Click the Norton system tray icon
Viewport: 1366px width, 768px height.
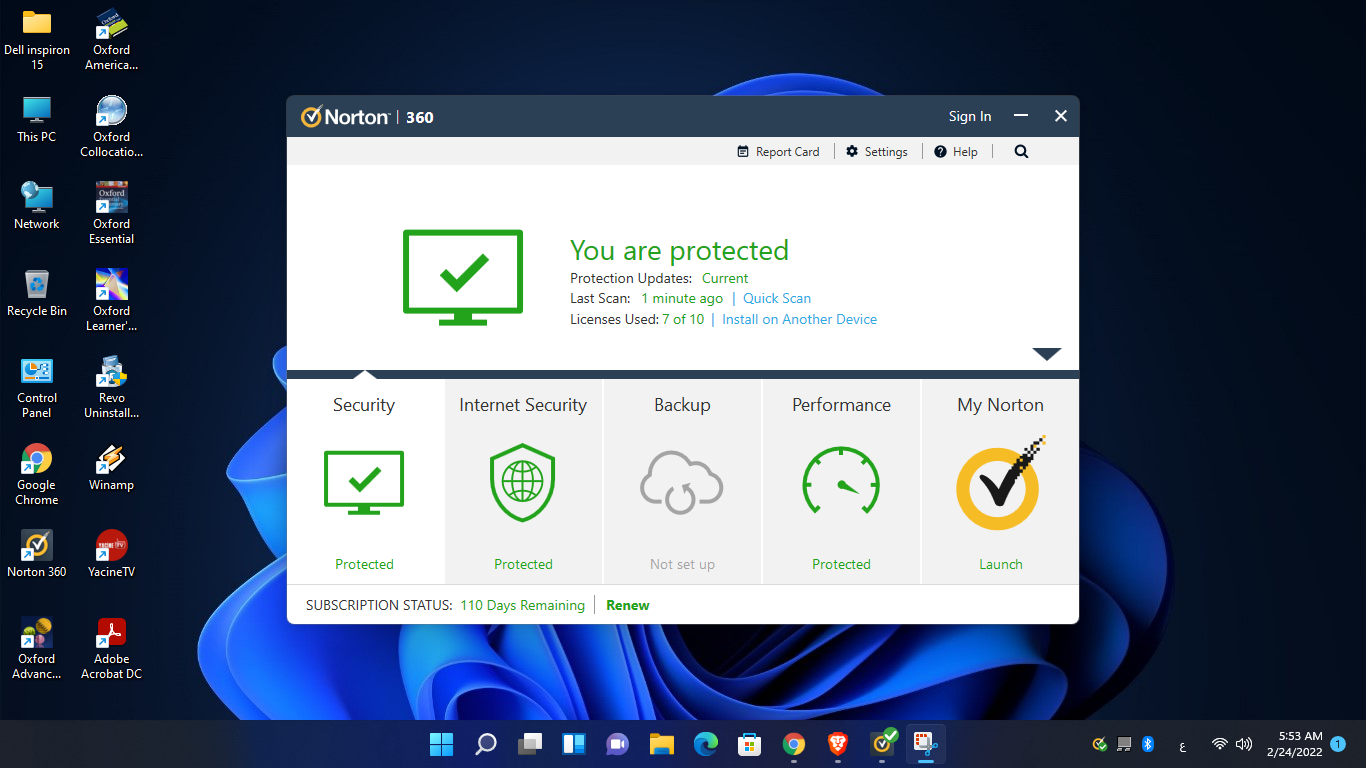(x=1100, y=744)
